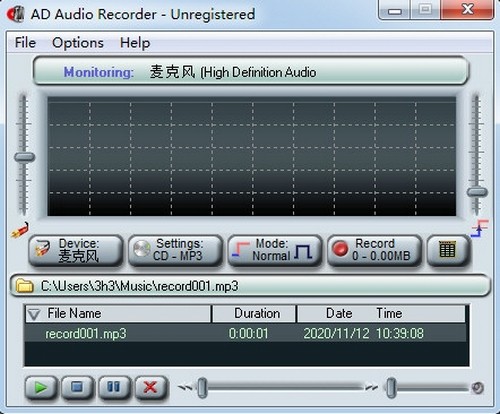500x414 pixels.
Task: Click the folder icon beside the output path
Action: point(25,286)
